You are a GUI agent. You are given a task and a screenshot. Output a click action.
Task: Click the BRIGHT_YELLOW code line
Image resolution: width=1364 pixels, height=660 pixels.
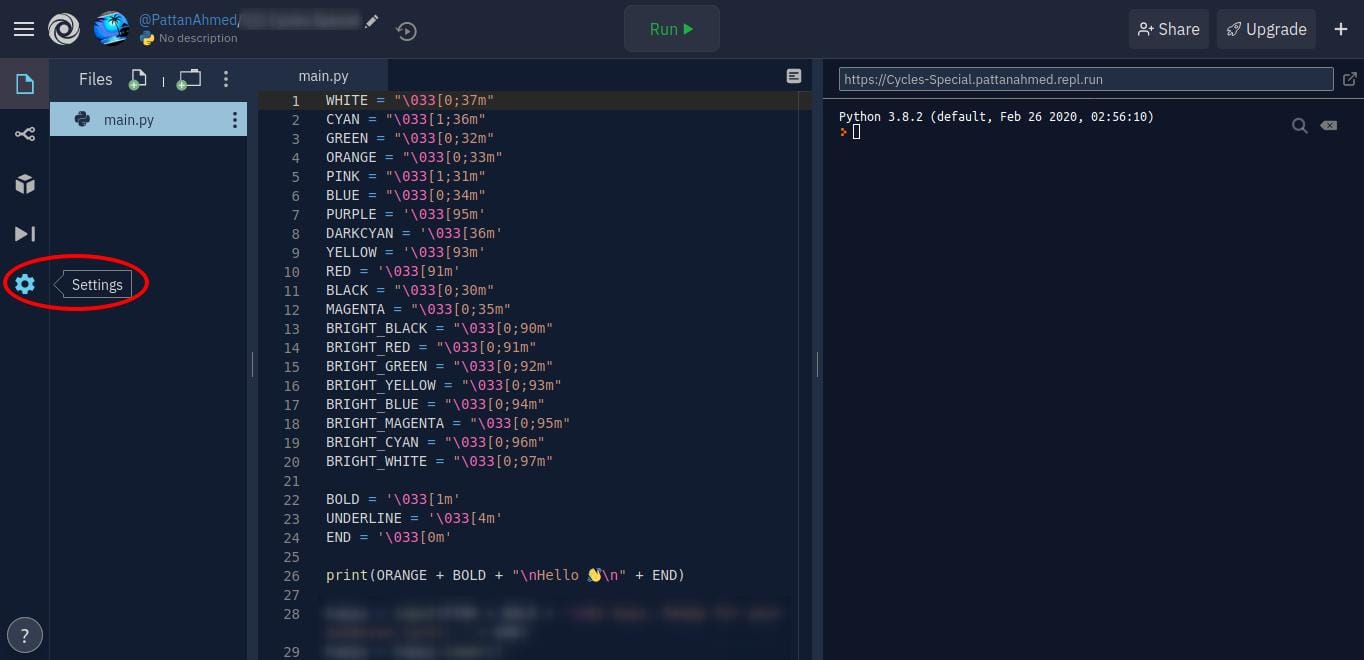pyautogui.click(x=444, y=386)
